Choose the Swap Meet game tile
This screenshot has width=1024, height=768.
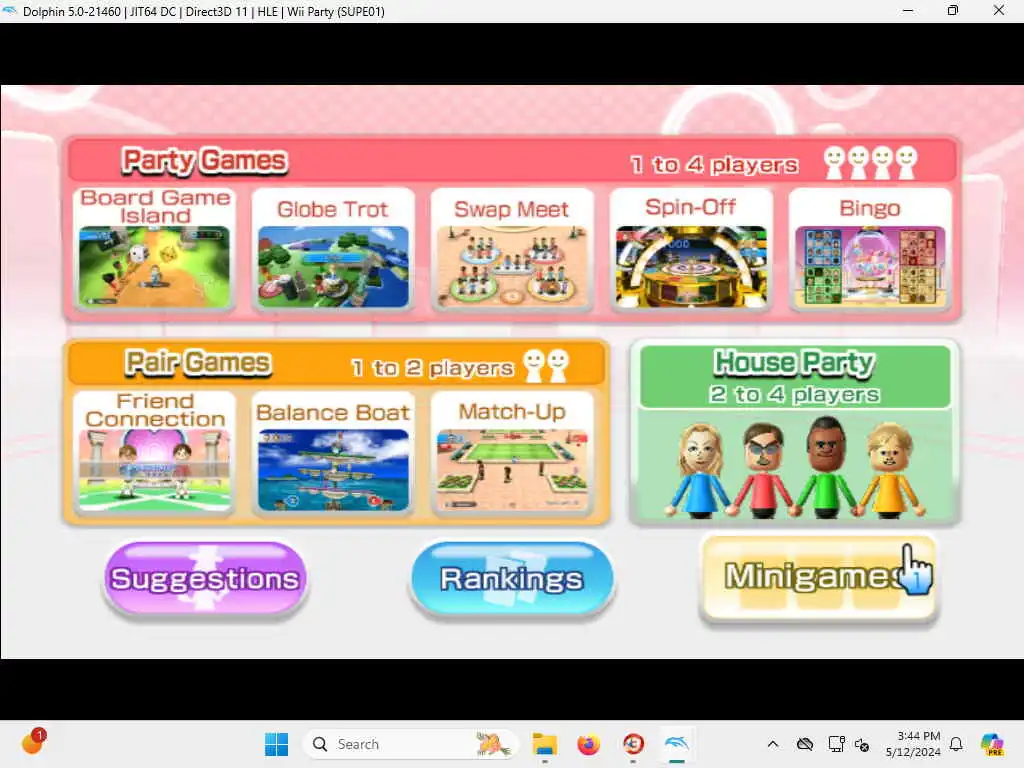(512, 249)
